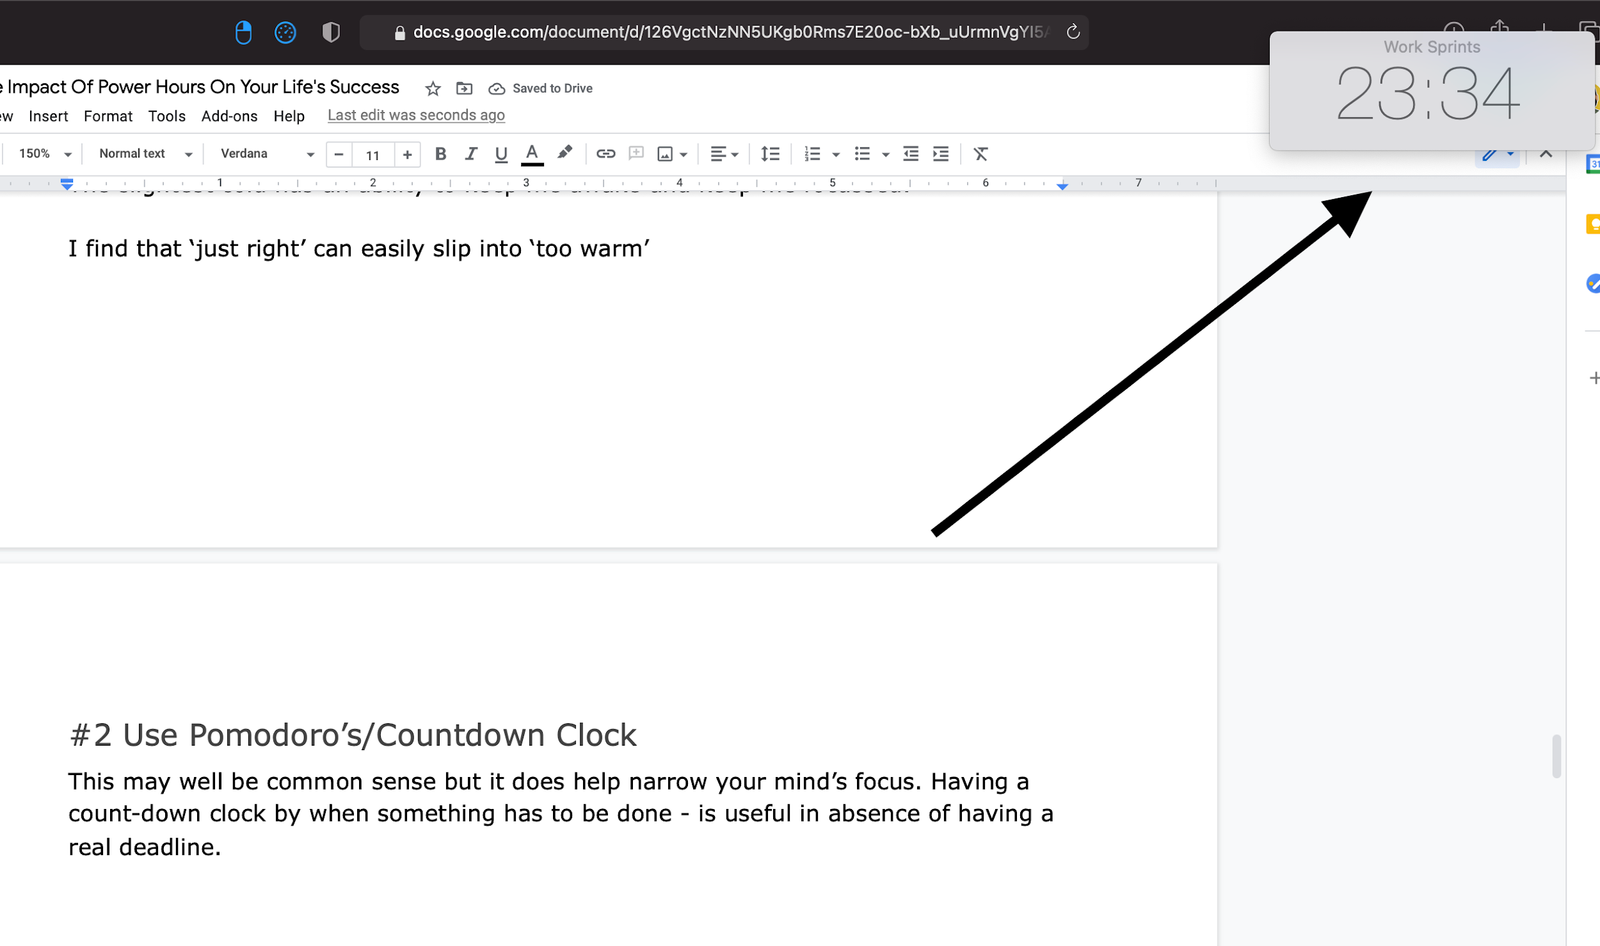
Task: Open the 150% zoom dropdown
Action: [45, 154]
